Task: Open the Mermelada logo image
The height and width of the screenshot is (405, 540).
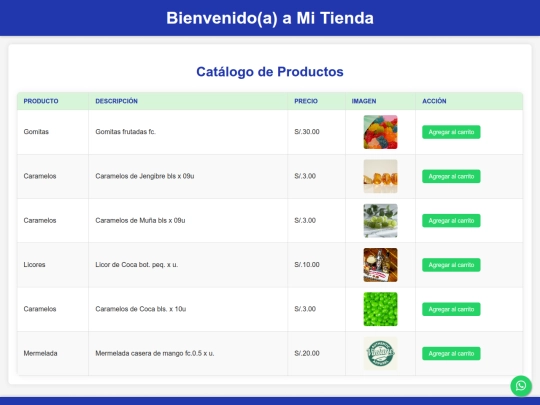Action: [x=380, y=353]
